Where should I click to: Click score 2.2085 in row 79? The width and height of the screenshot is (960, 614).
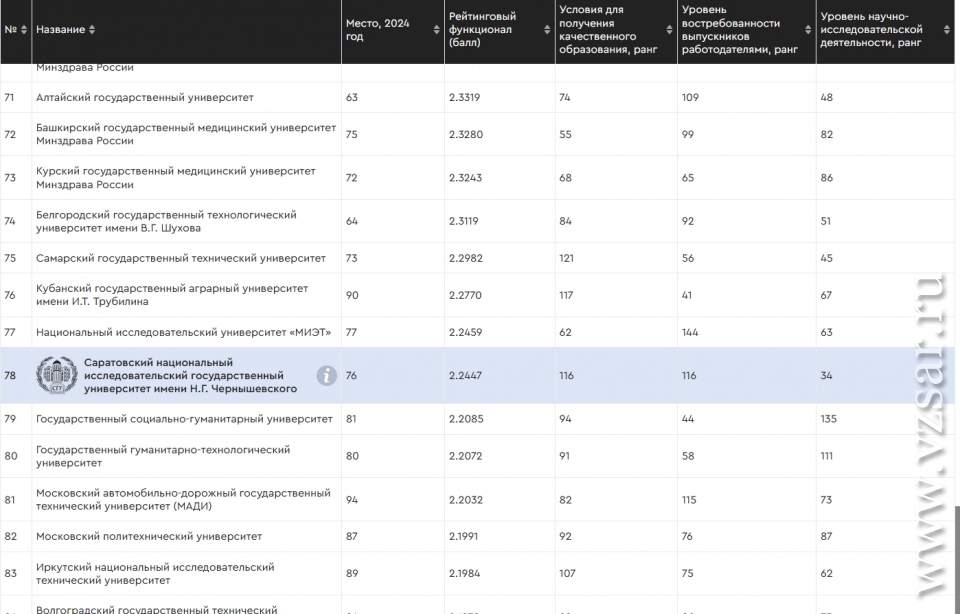click(x=465, y=419)
